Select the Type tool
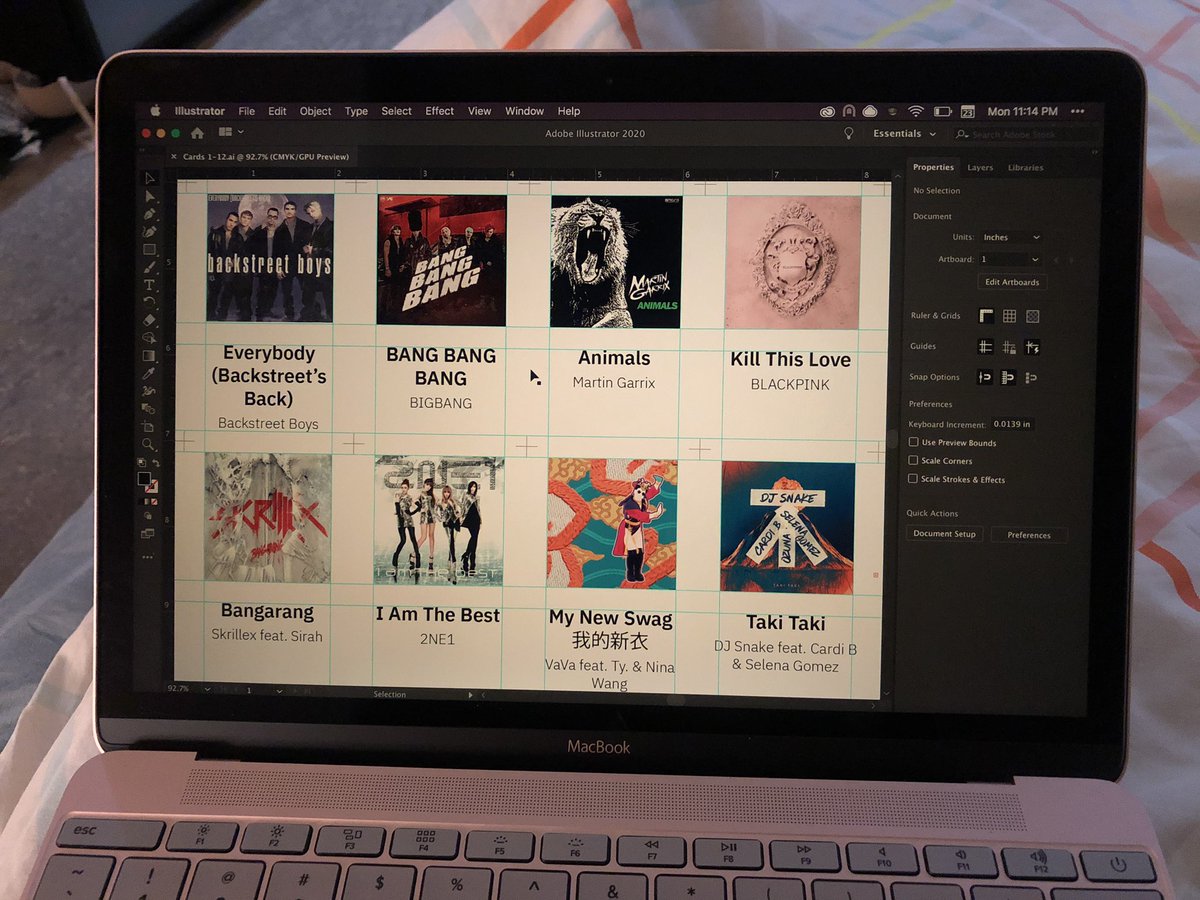 coord(150,285)
